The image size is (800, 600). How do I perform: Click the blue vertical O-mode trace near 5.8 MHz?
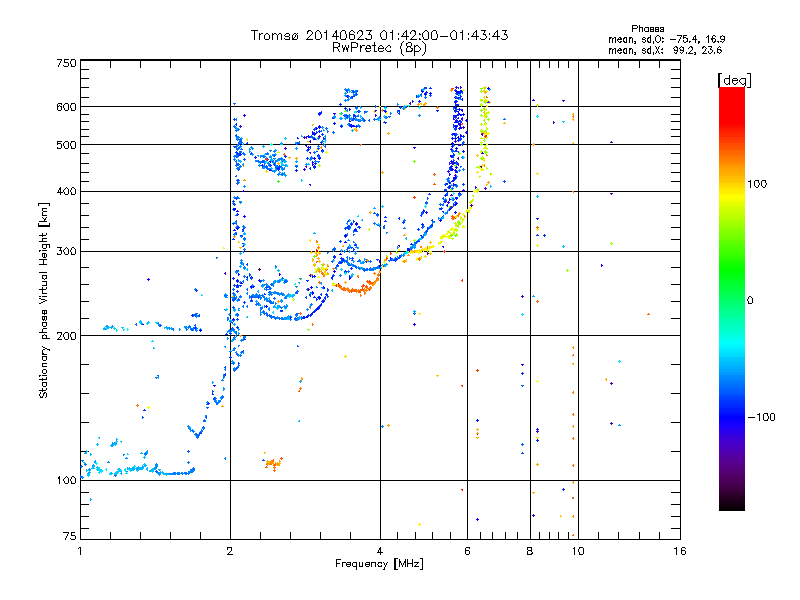(x=457, y=143)
